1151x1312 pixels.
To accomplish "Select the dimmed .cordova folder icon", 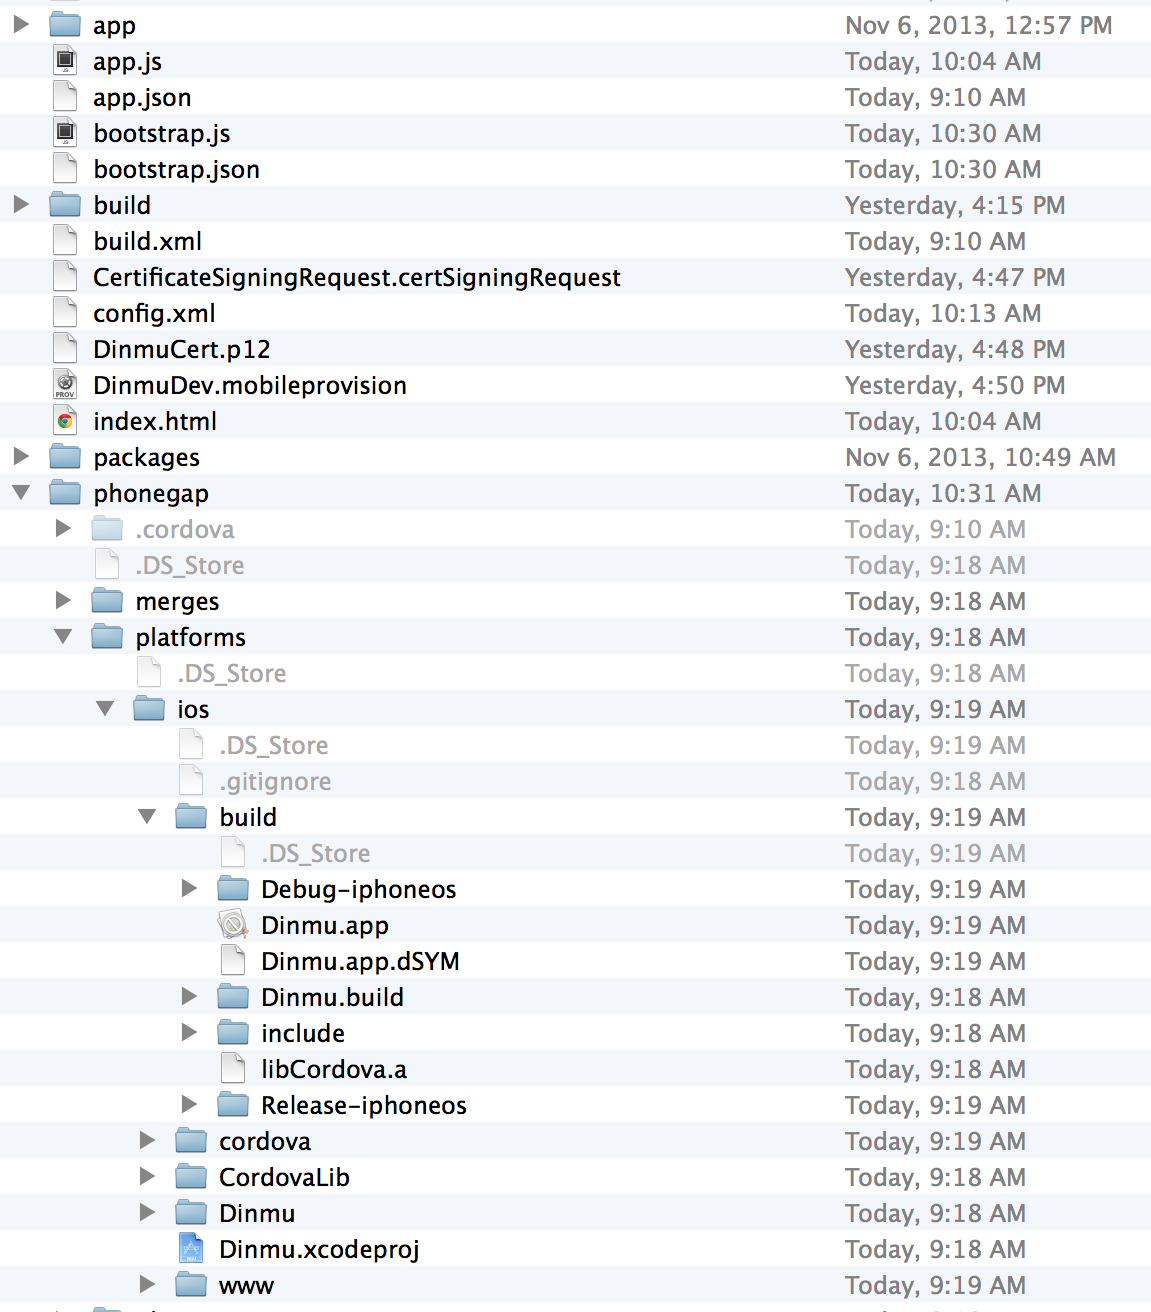I will tap(107, 529).
